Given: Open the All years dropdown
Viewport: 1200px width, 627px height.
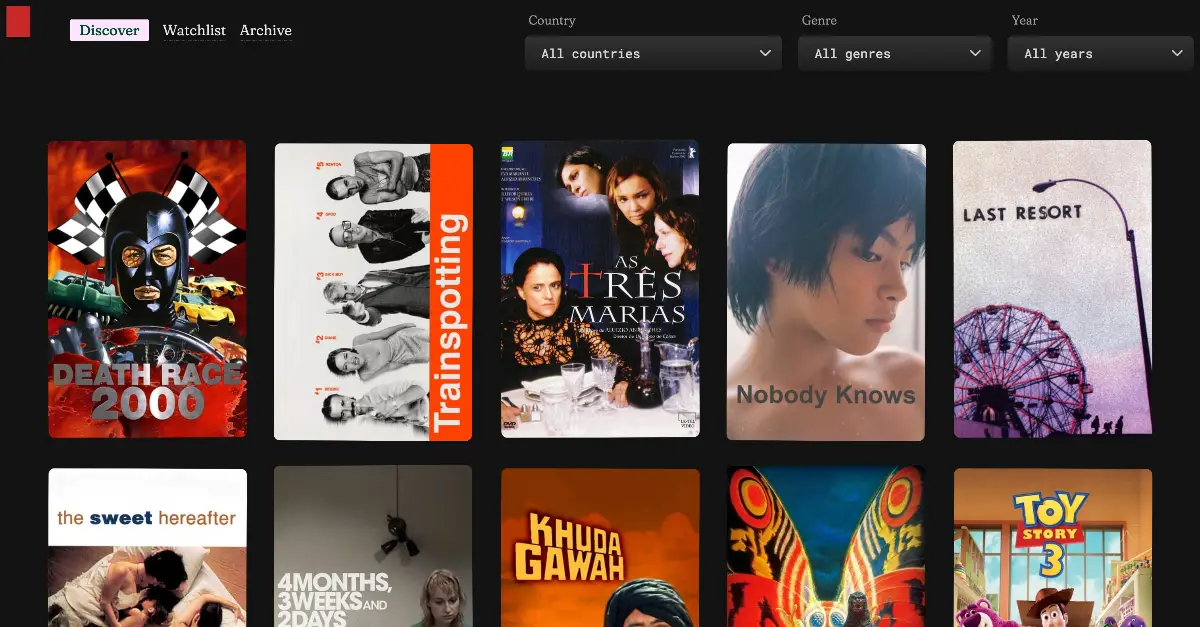Looking at the screenshot, I should (x=1100, y=54).
